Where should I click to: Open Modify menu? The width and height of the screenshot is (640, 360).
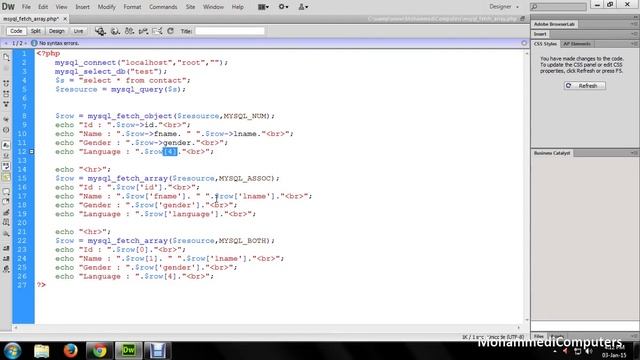(106, 7)
